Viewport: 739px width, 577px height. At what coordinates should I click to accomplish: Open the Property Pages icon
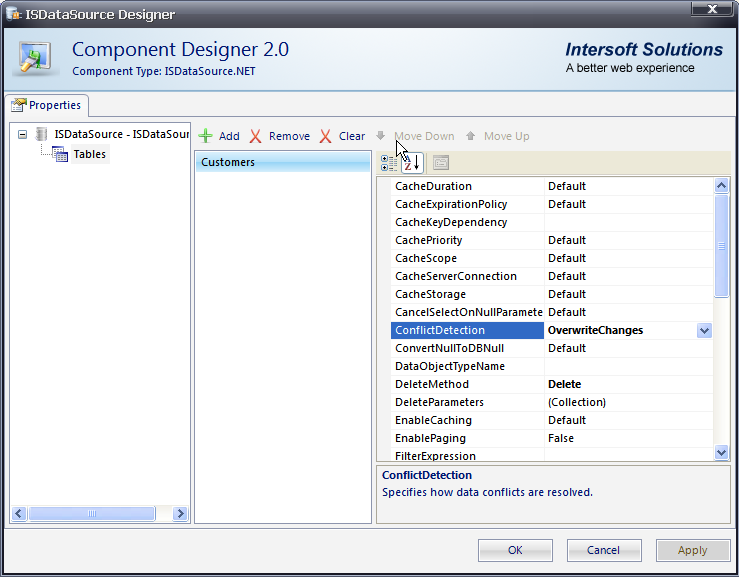(440, 163)
